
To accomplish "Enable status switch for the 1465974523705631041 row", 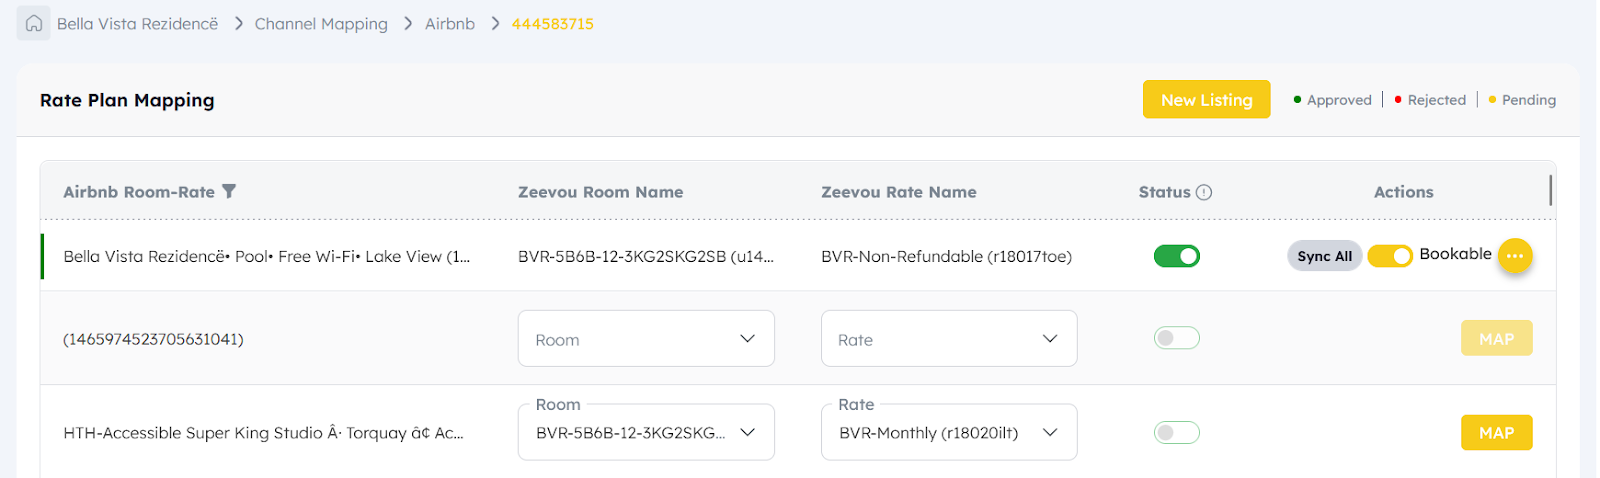I will tap(1177, 338).
